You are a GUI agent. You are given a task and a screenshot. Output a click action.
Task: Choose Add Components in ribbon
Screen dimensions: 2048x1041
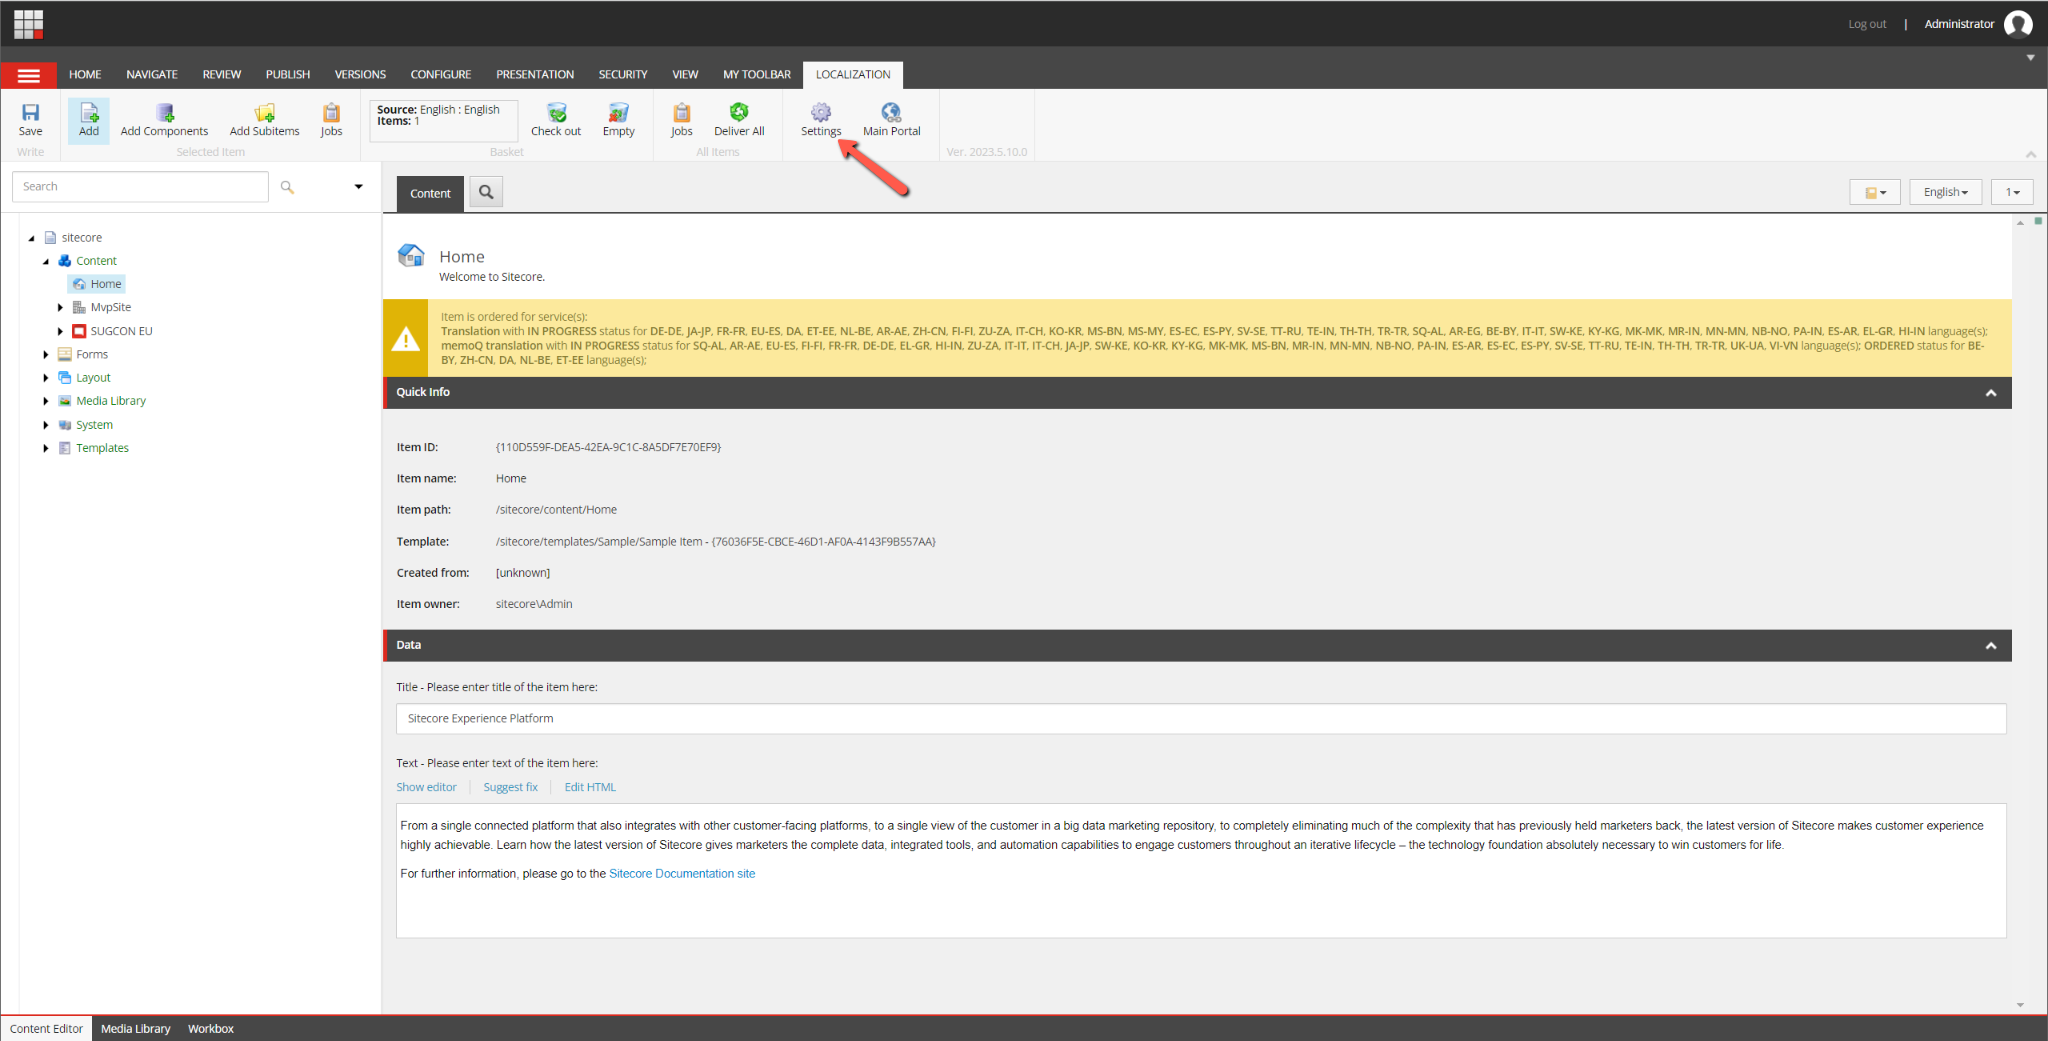164,119
